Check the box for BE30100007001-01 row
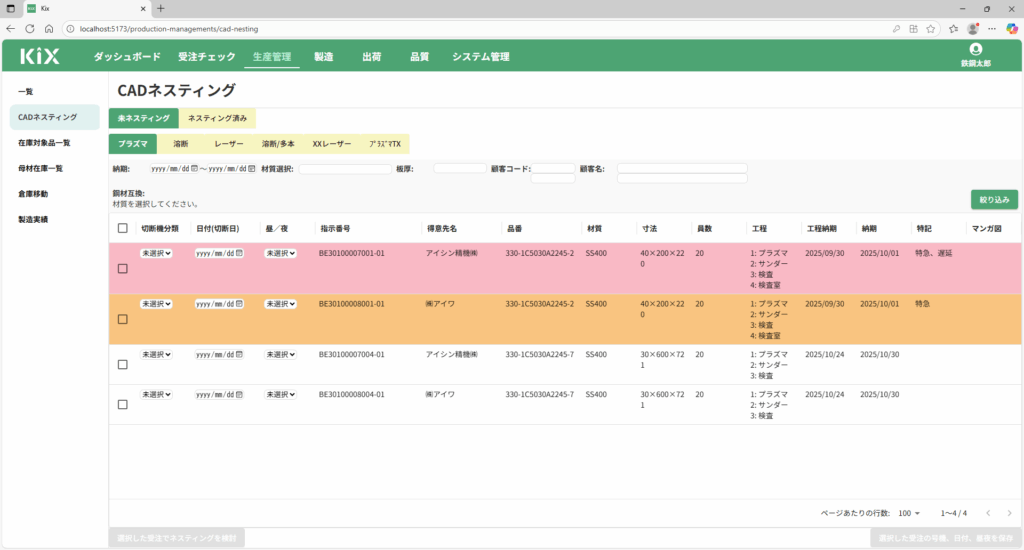The width and height of the screenshot is (1024, 550). coord(123,269)
